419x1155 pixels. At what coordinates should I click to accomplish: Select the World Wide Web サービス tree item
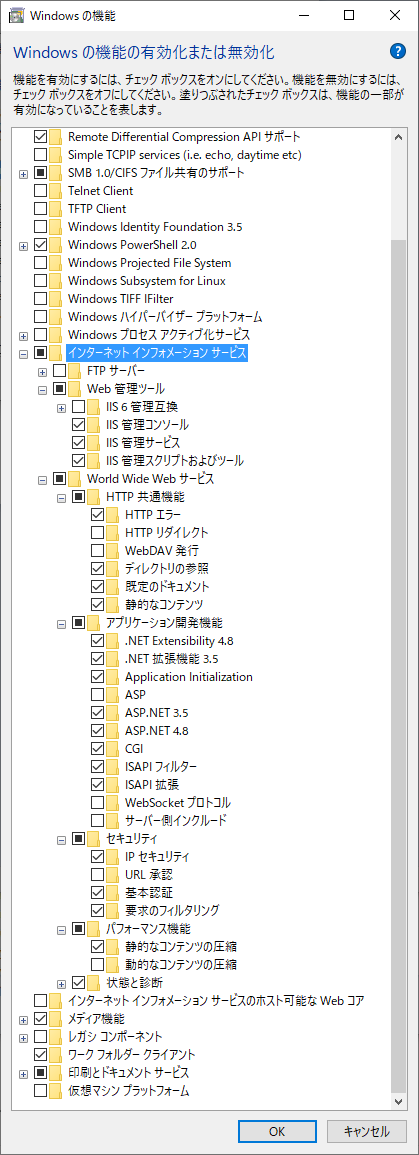click(151, 479)
